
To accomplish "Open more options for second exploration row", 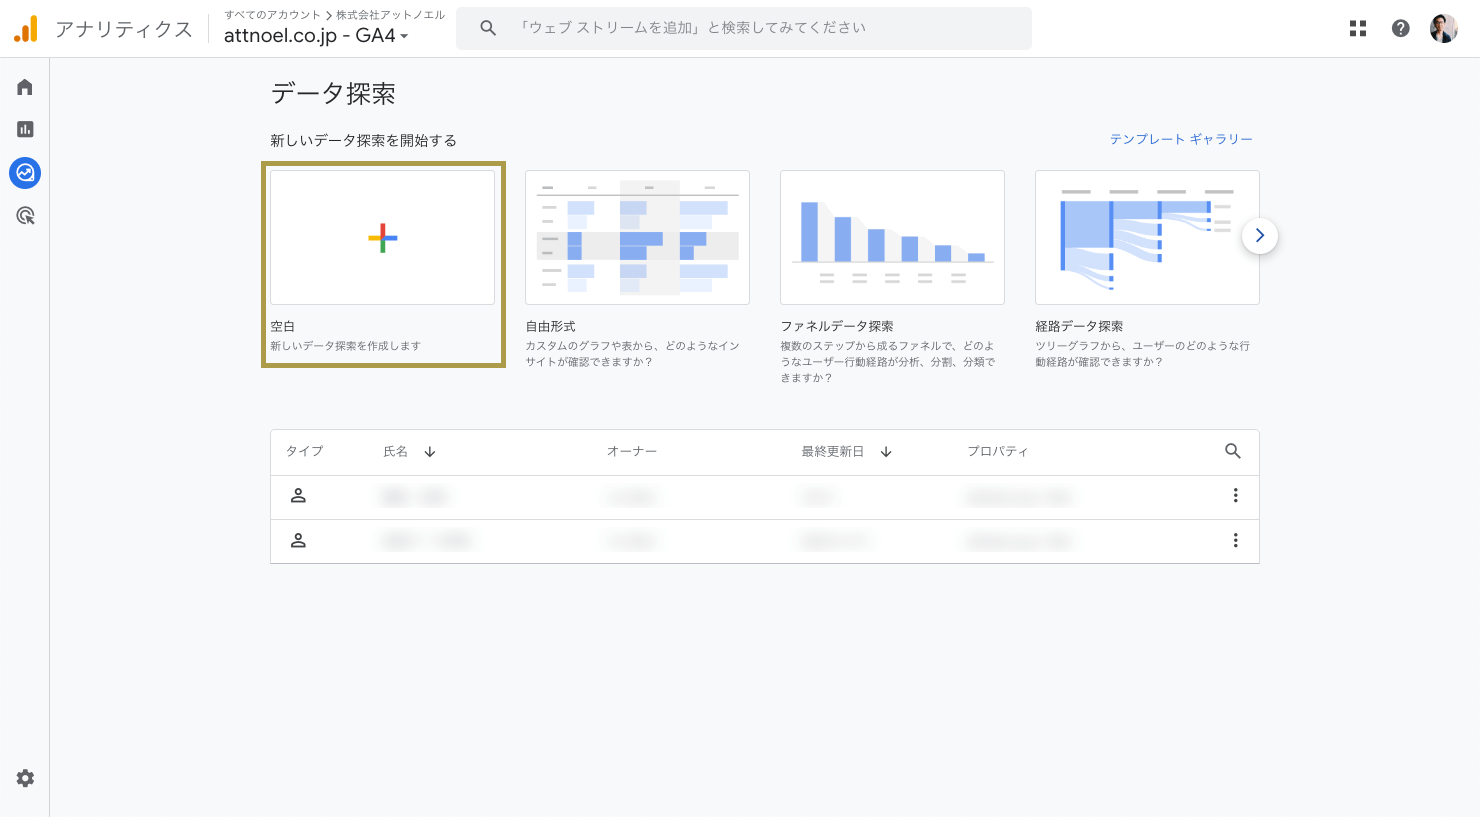I will coord(1235,541).
